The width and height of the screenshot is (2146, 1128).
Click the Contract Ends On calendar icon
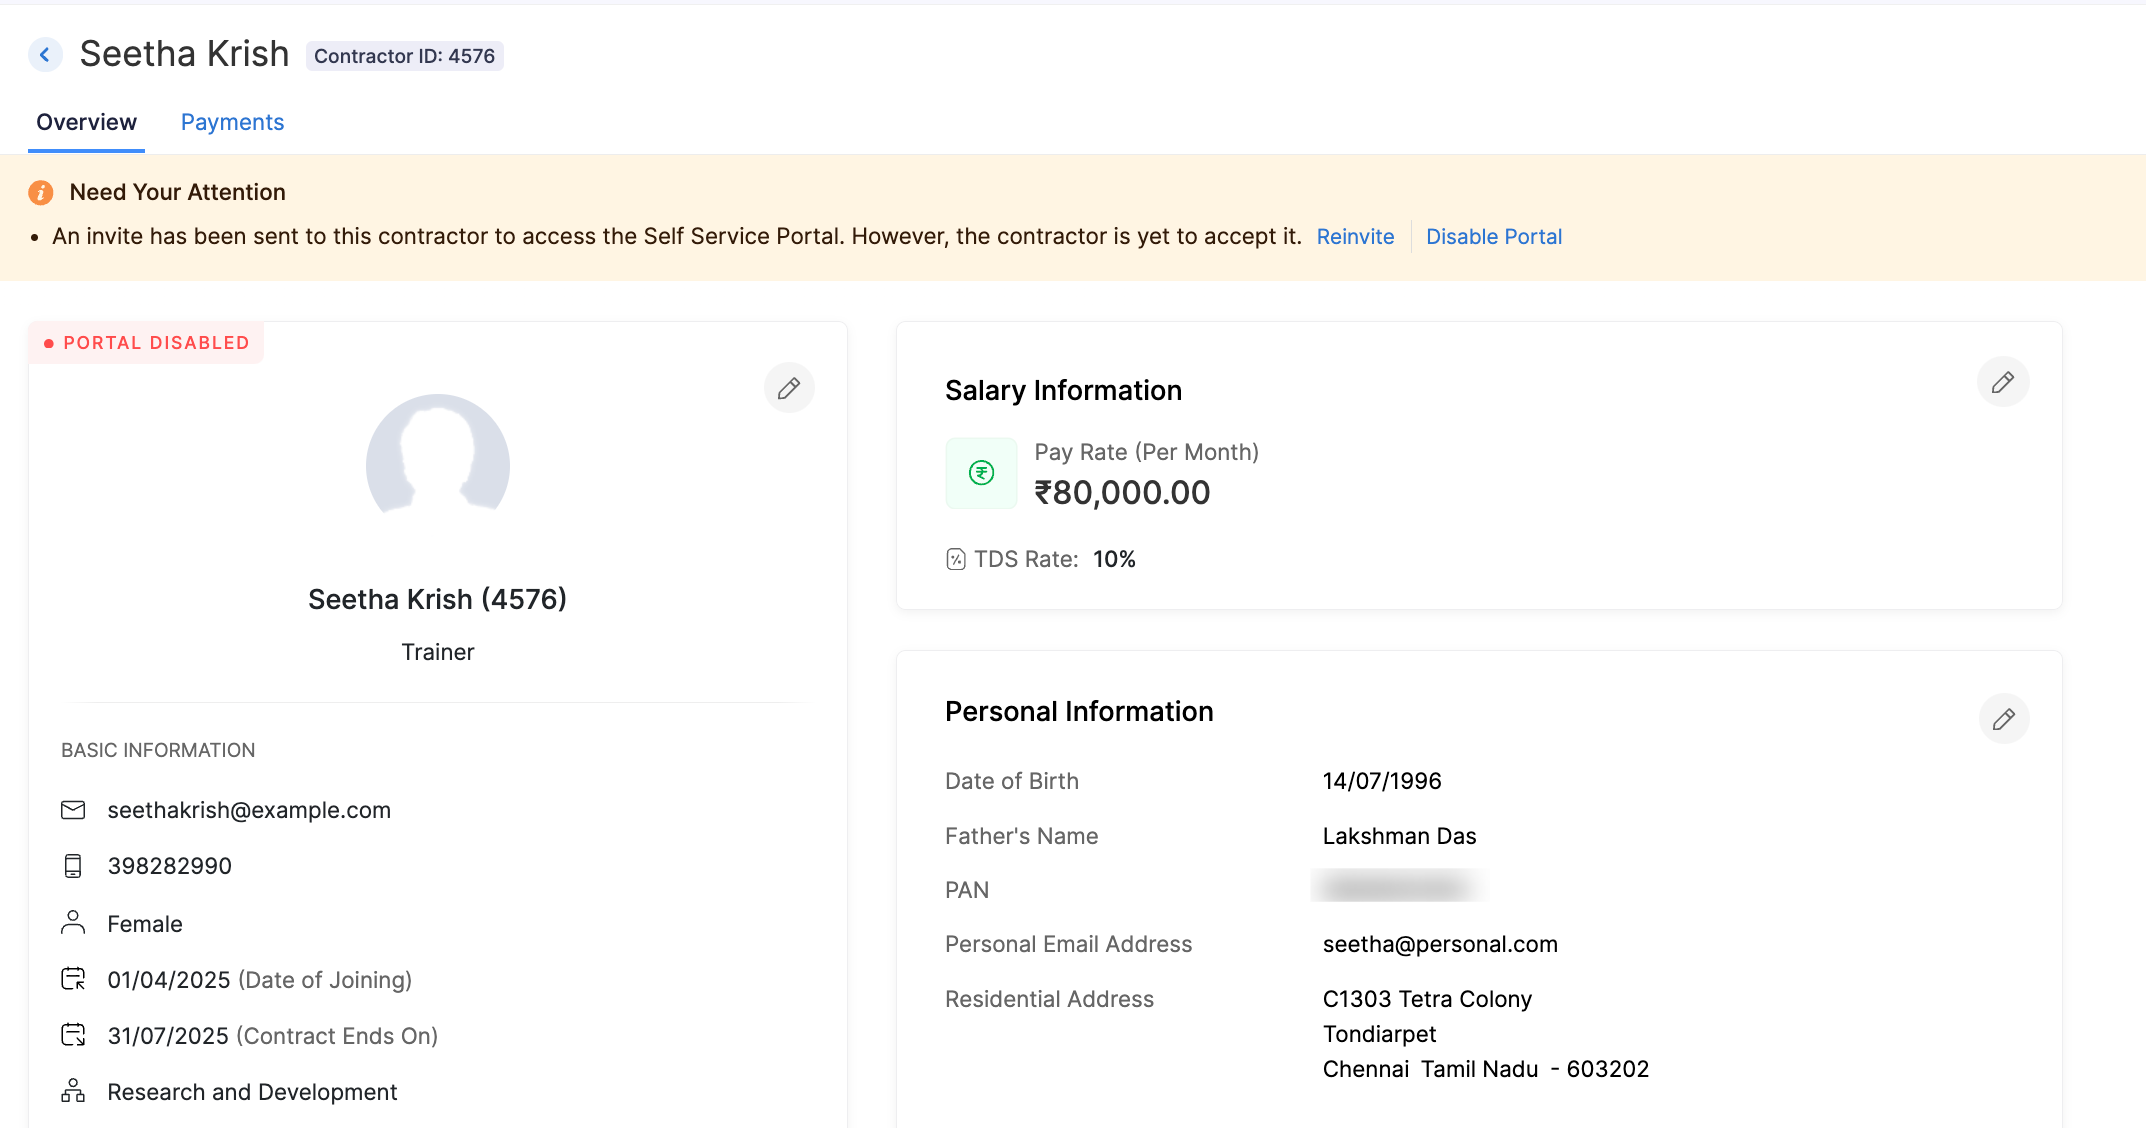(73, 1035)
